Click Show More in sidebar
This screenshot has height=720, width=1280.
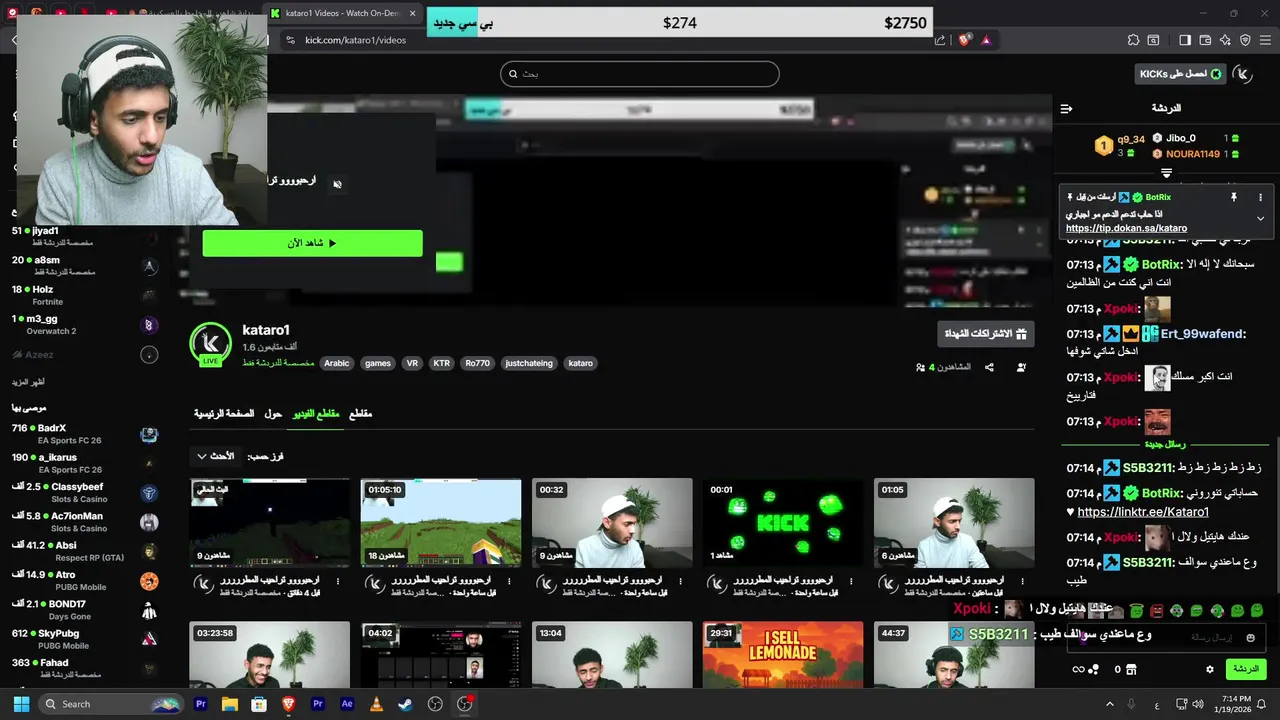(29, 382)
